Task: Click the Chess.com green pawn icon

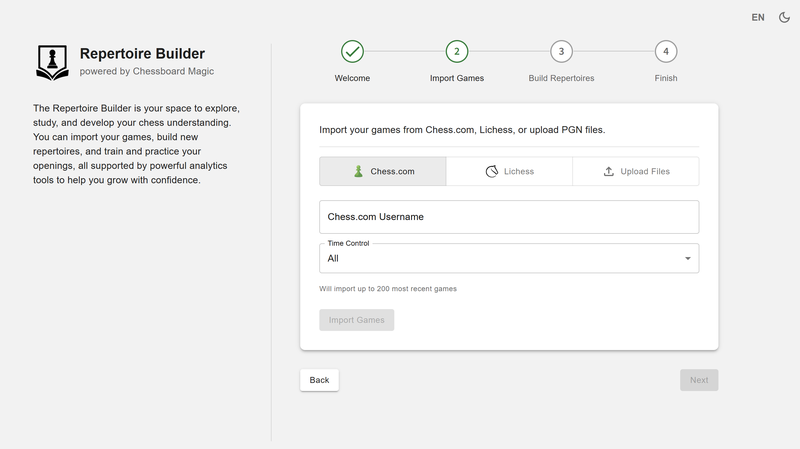Action: (359, 172)
